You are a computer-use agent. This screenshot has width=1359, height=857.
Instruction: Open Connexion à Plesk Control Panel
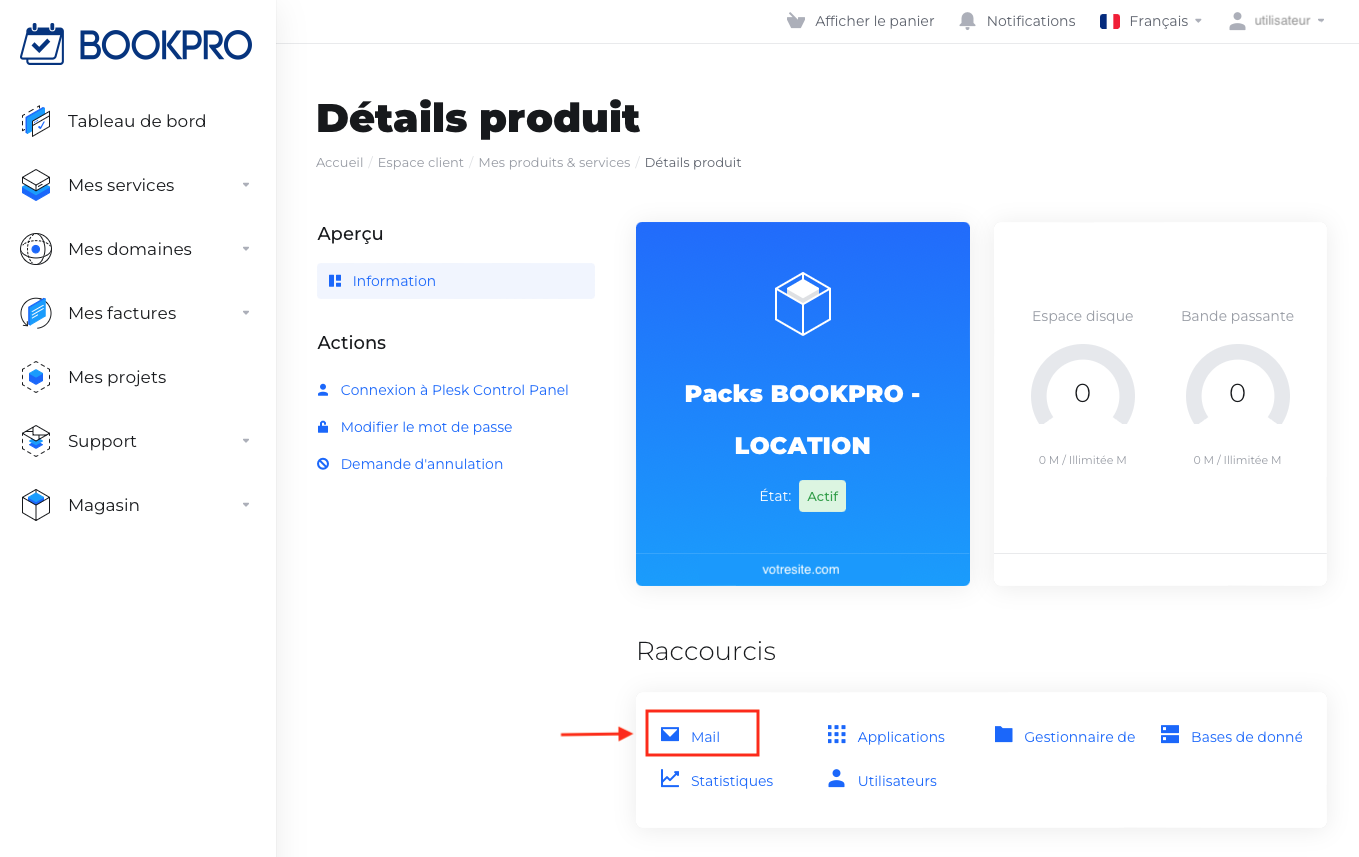[x=455, y=390]
